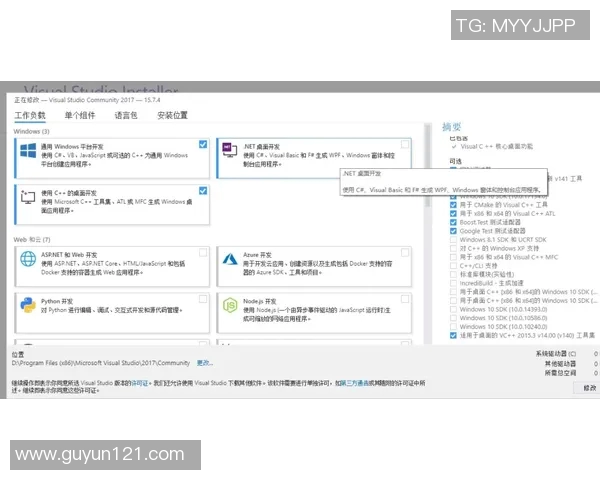
Task: Uncheck 用于 CMake 的 Visual C++ 工具
Action: tap(453, 205)
